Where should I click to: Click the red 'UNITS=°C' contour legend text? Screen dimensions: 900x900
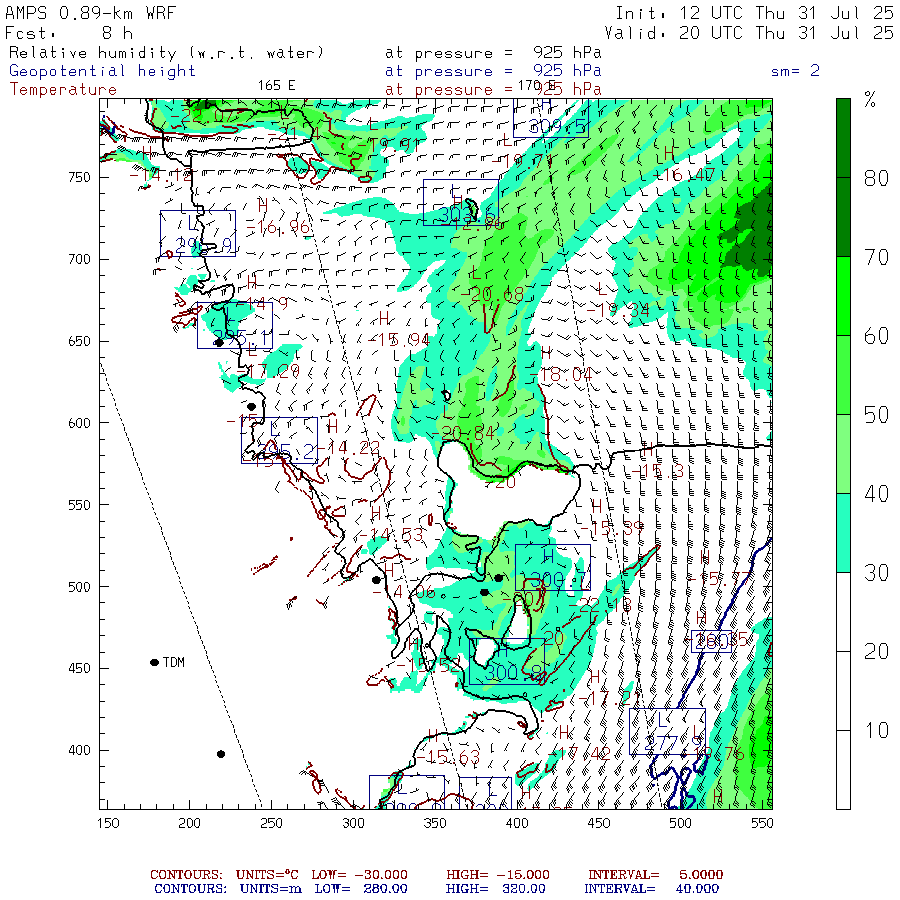tap(267, 875)
